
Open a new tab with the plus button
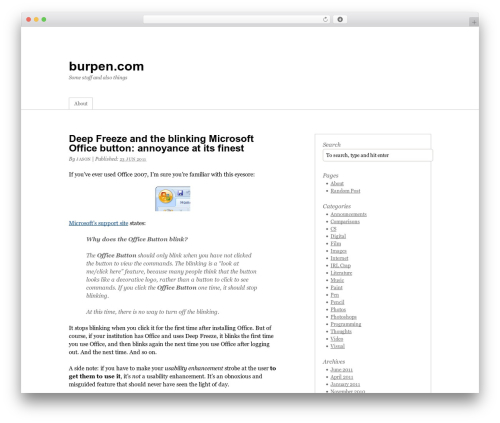coord(474,22)
